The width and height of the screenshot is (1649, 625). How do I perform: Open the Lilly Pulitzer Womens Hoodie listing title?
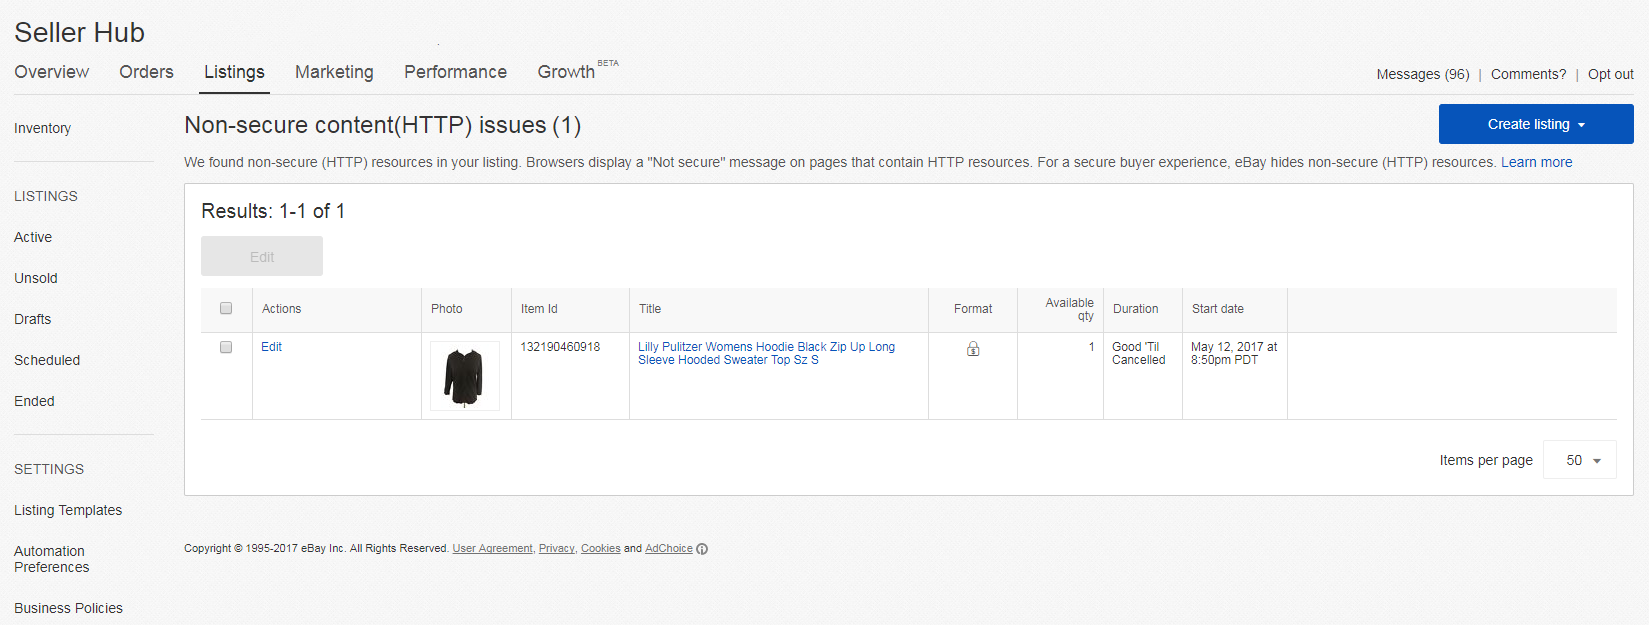coord(766,353)
